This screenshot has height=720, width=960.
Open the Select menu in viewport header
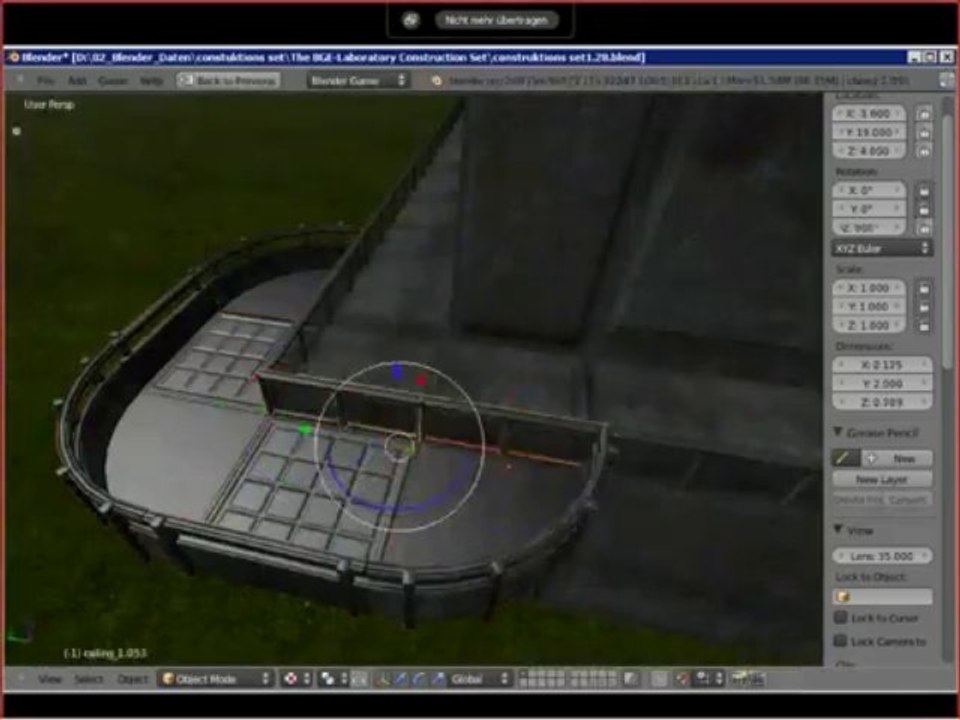pyautogui.click(x=88, y=679)
